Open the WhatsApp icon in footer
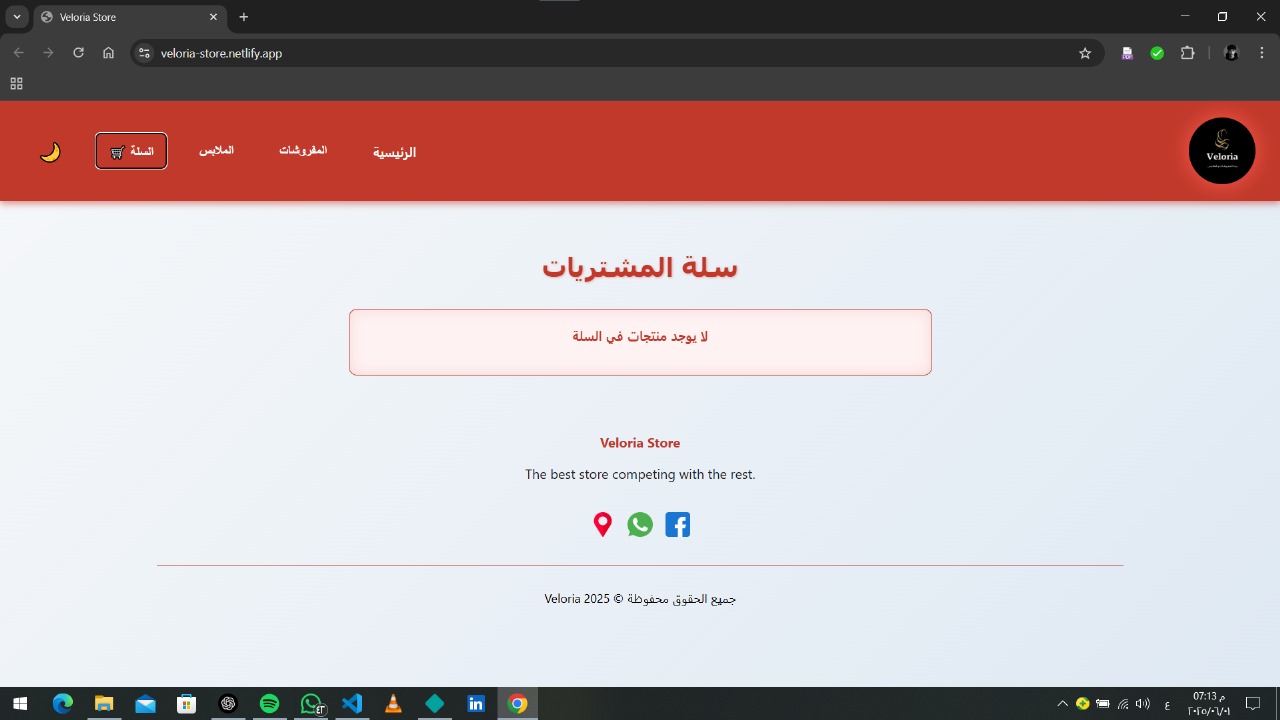1280x720 pixels. [x=640, y=524]
